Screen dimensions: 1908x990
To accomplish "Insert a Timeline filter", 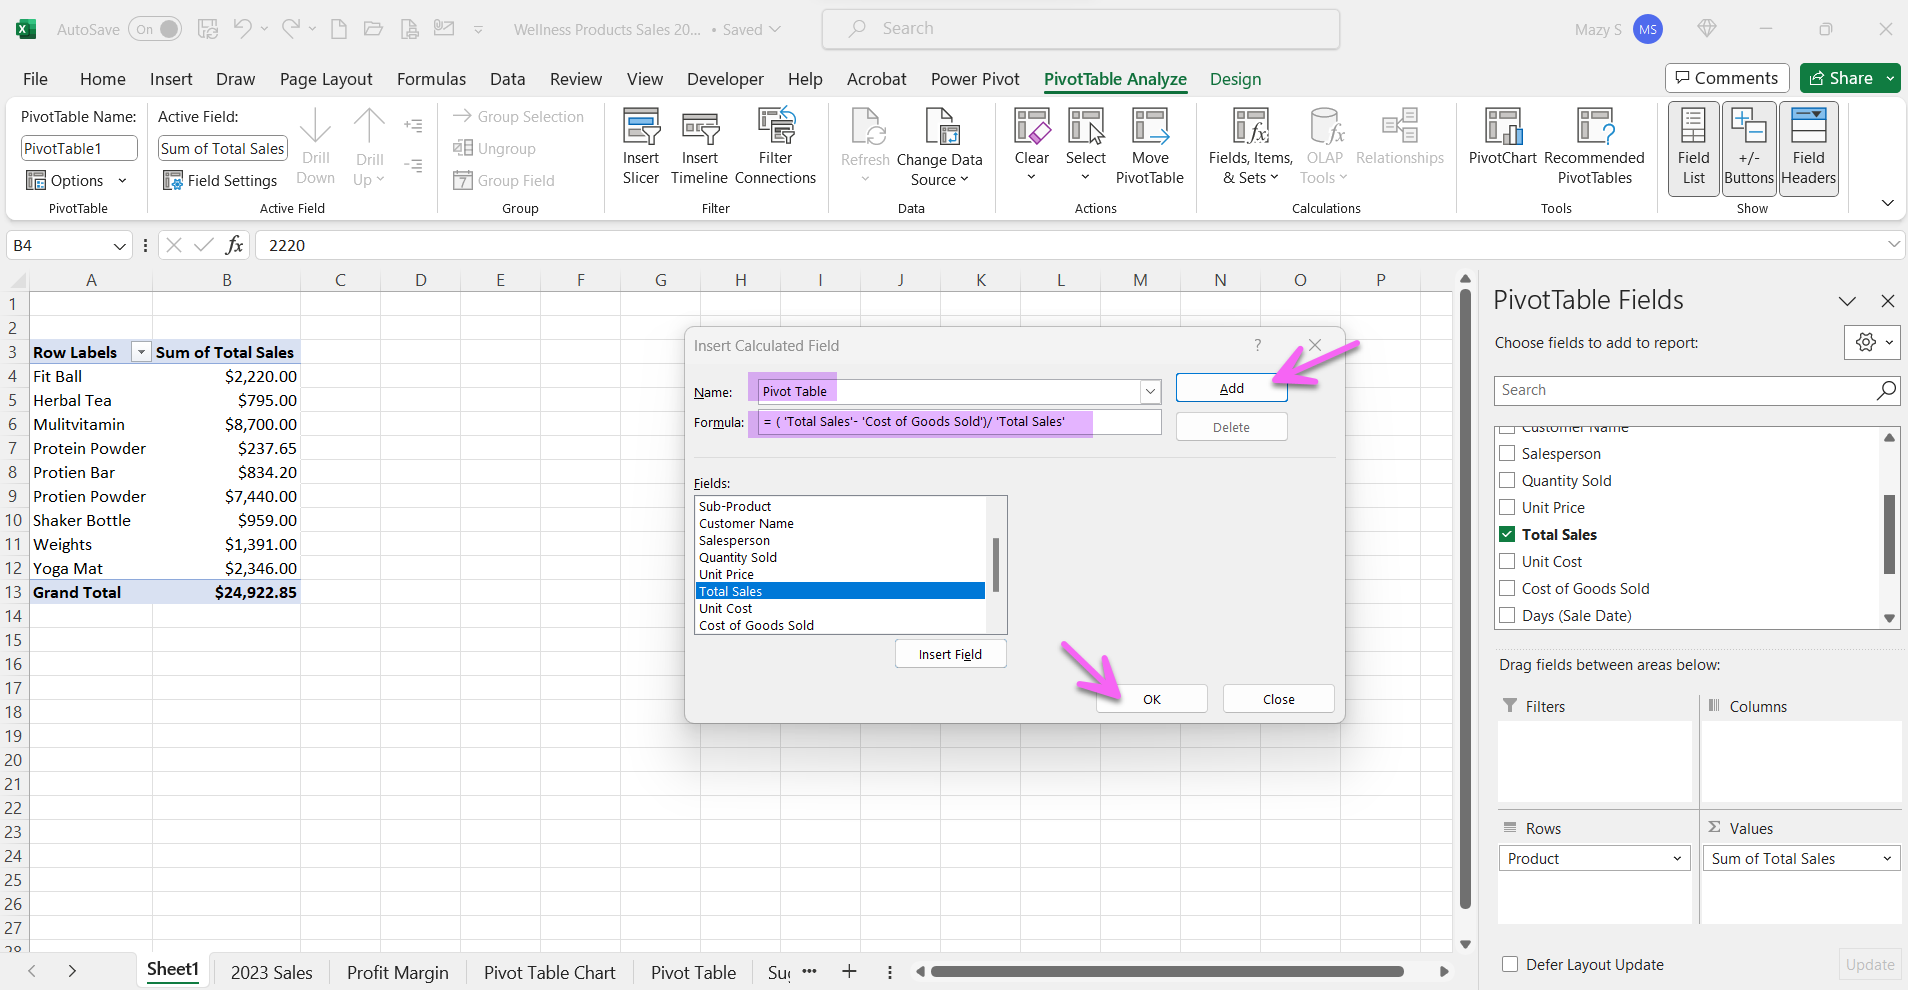I will click(699, 145).
